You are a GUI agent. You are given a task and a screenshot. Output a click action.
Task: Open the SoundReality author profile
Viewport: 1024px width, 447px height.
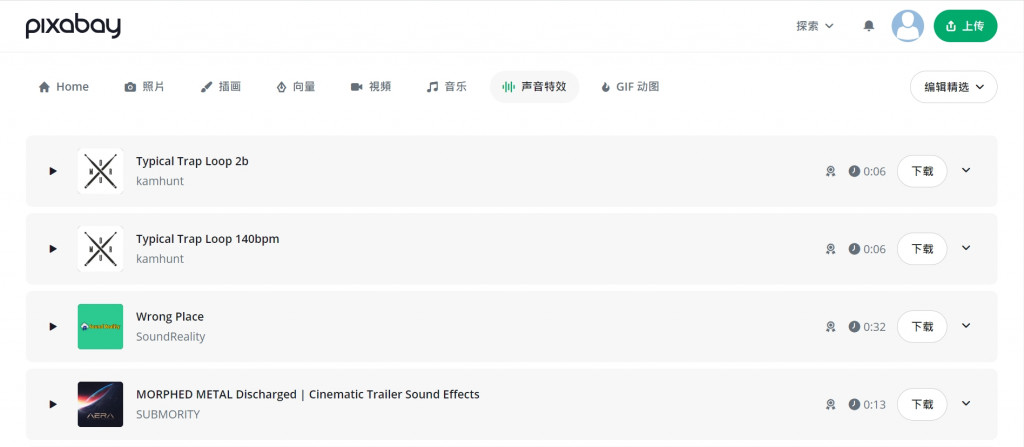(x=170, y=337)
